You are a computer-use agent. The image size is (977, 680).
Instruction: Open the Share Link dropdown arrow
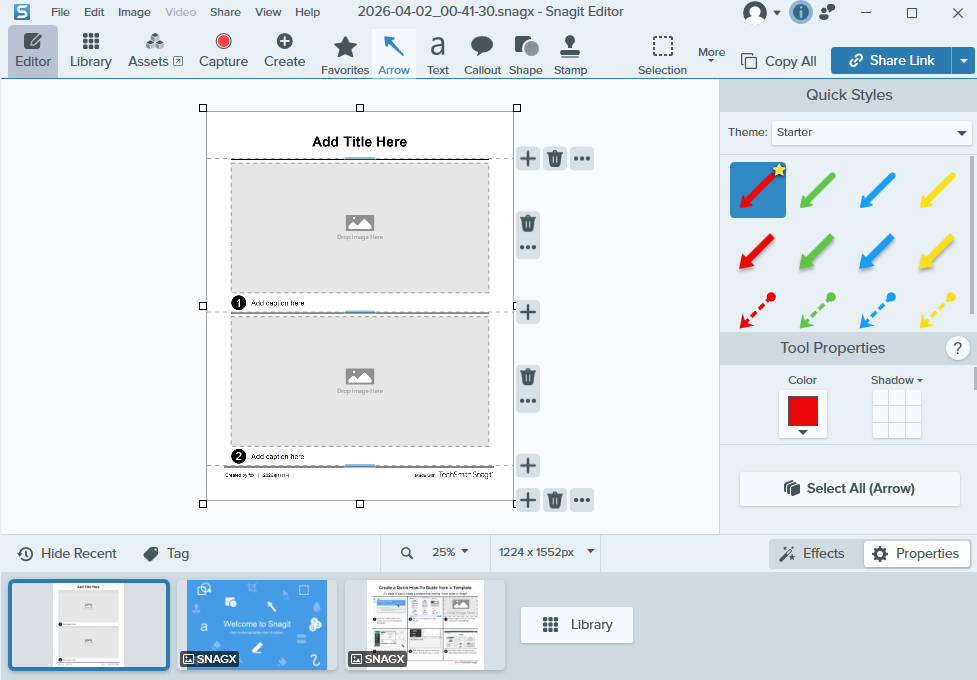pos(963,60)
